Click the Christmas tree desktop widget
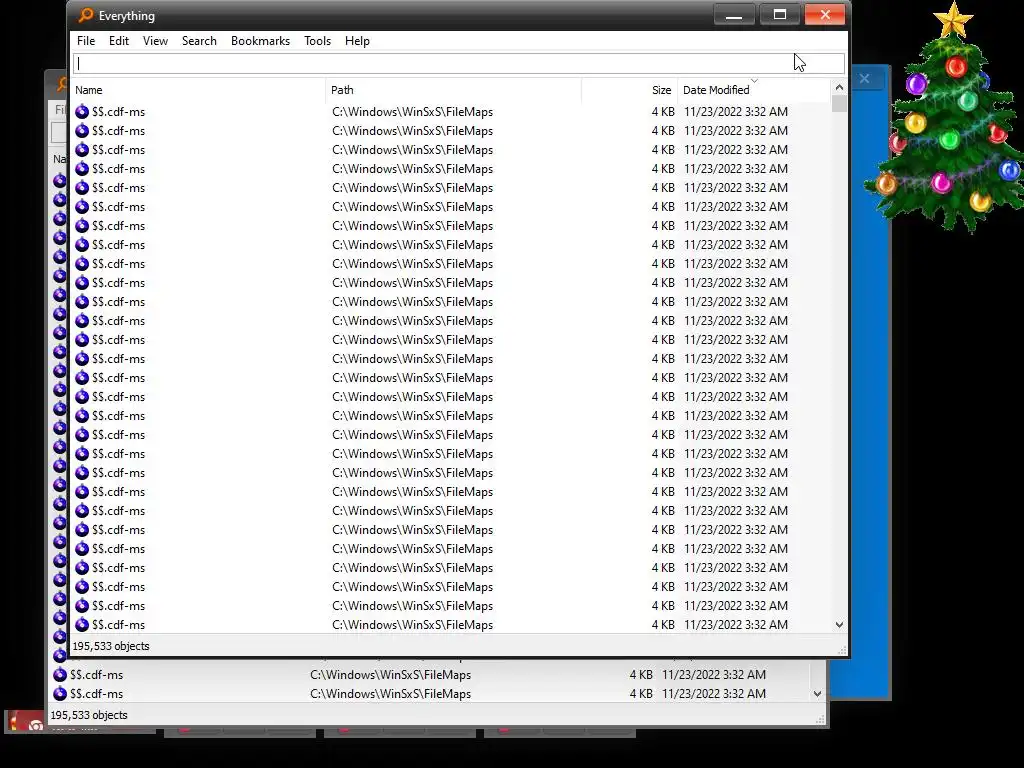Viewport: 1024px width, 768px height. [945, 124]
